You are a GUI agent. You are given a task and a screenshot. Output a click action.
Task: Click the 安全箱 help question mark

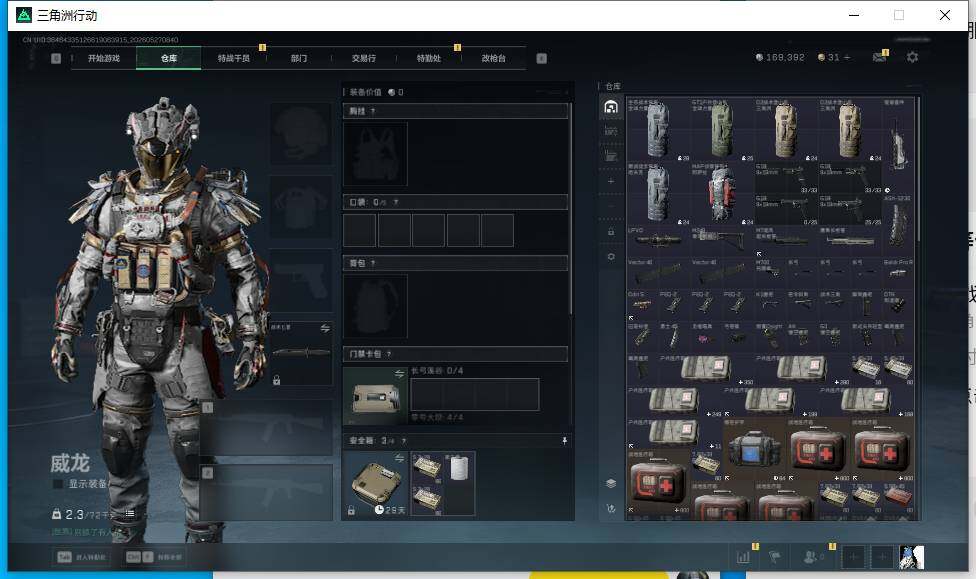404,441
